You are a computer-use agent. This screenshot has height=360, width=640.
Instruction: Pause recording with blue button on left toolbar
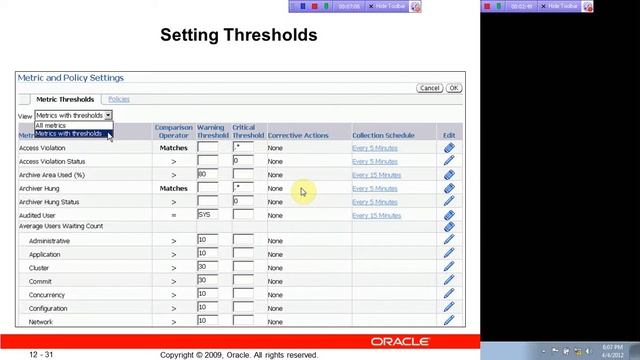(x=303, y=6)
